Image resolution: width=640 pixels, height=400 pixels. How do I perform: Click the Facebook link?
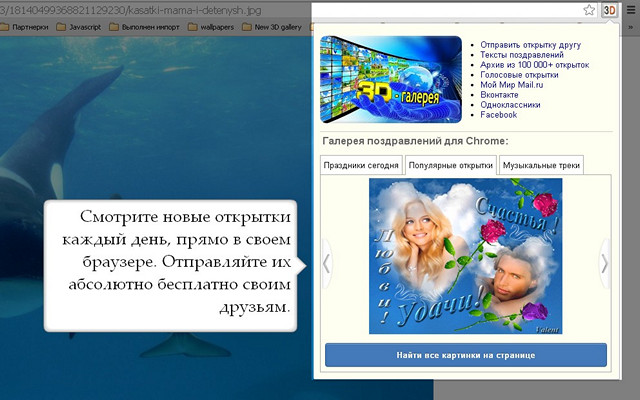pyautogui.click(x=499, y=115)
